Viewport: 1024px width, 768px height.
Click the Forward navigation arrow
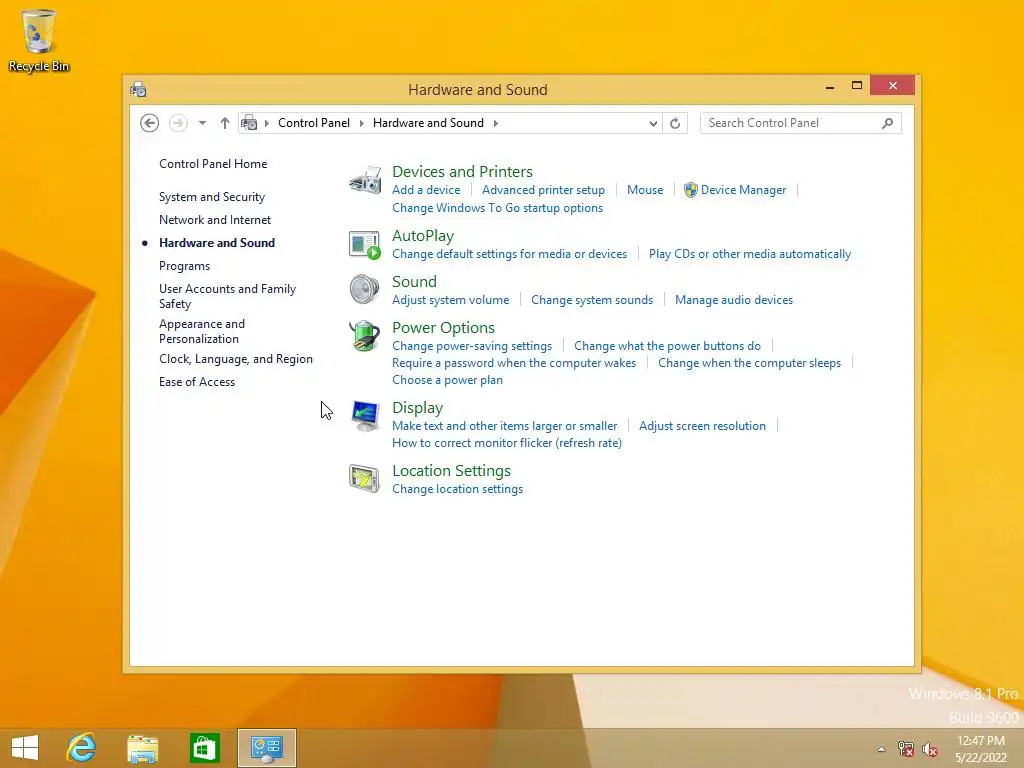coord(178,123)
